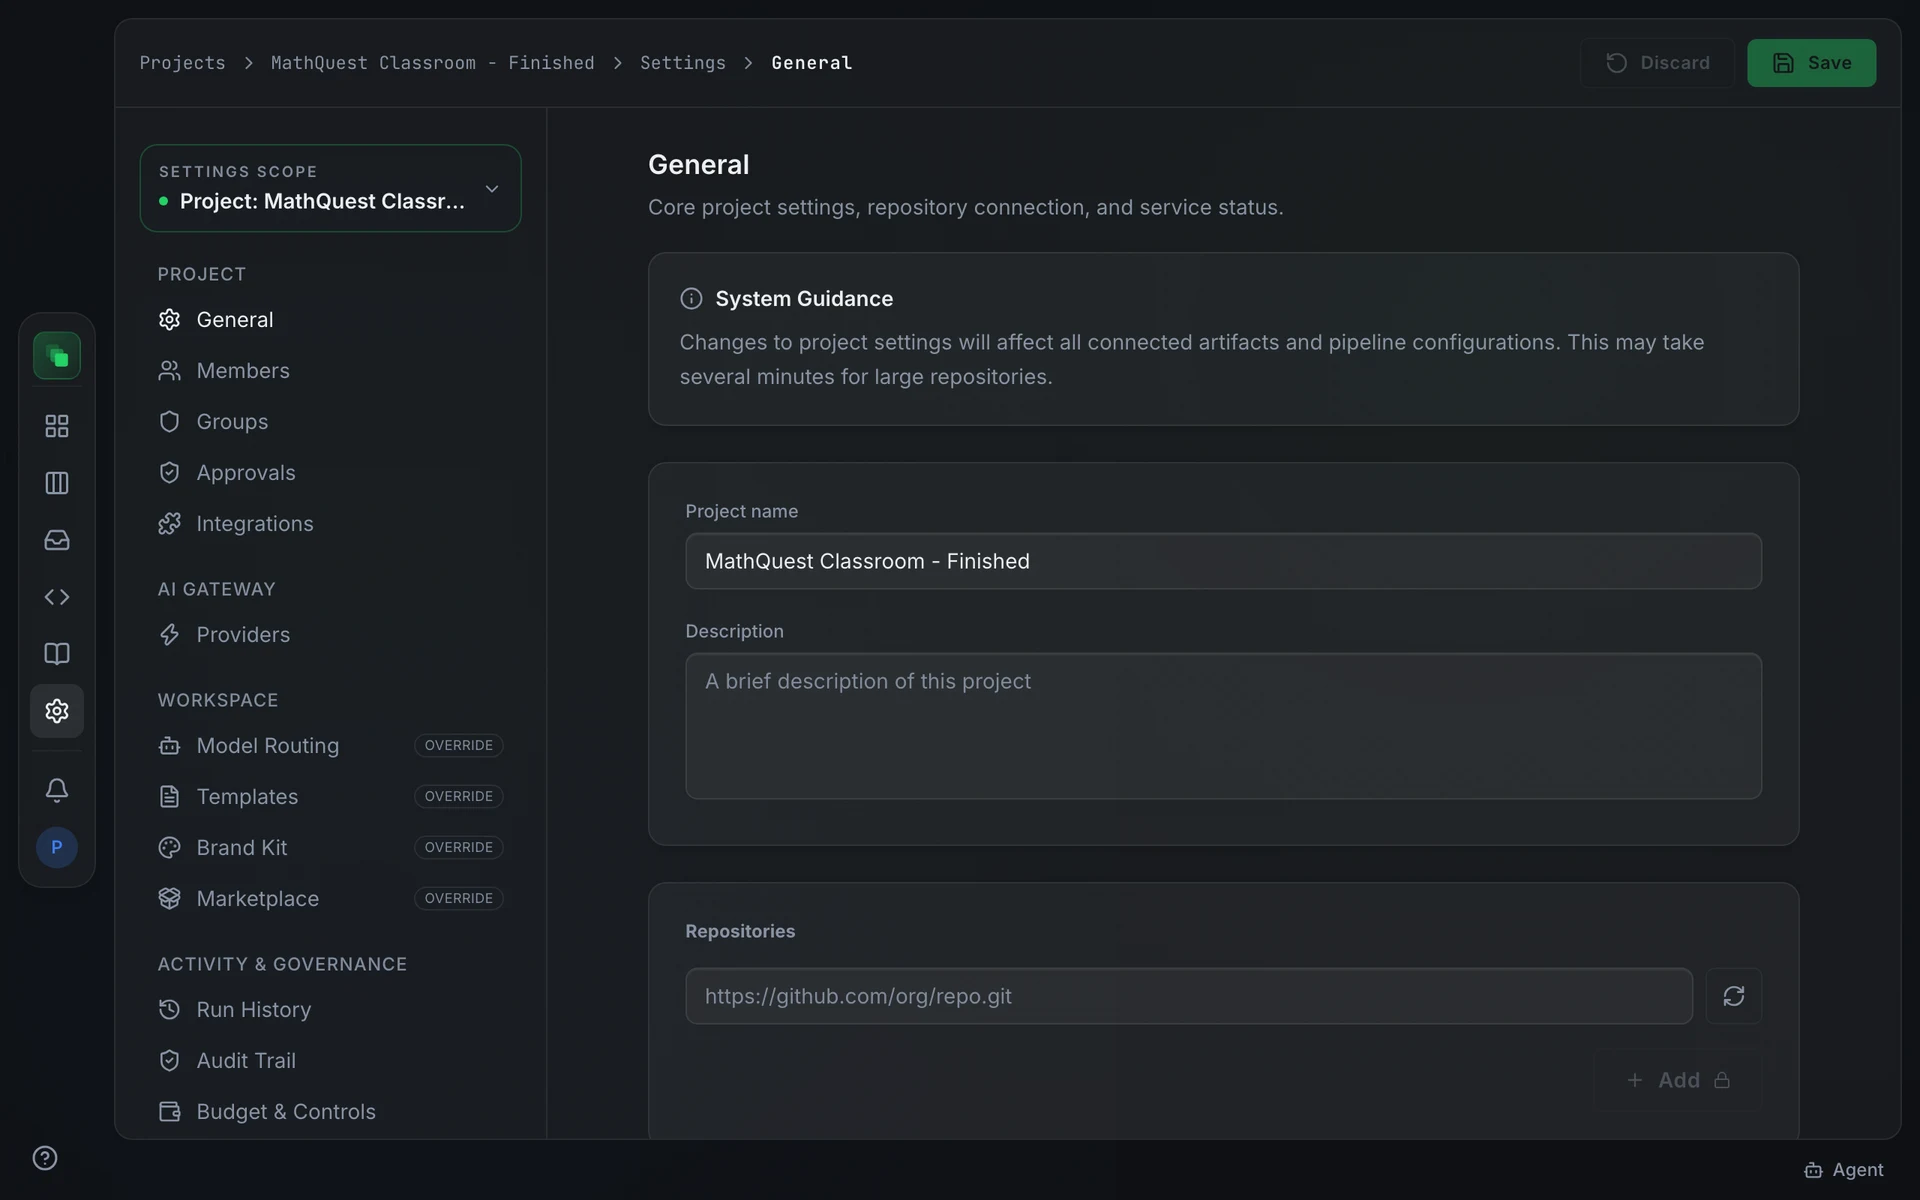Click OVERRIDE badge next to Brand Kit
This screenshot has height=1200, width=1920.
coord(458,848)
